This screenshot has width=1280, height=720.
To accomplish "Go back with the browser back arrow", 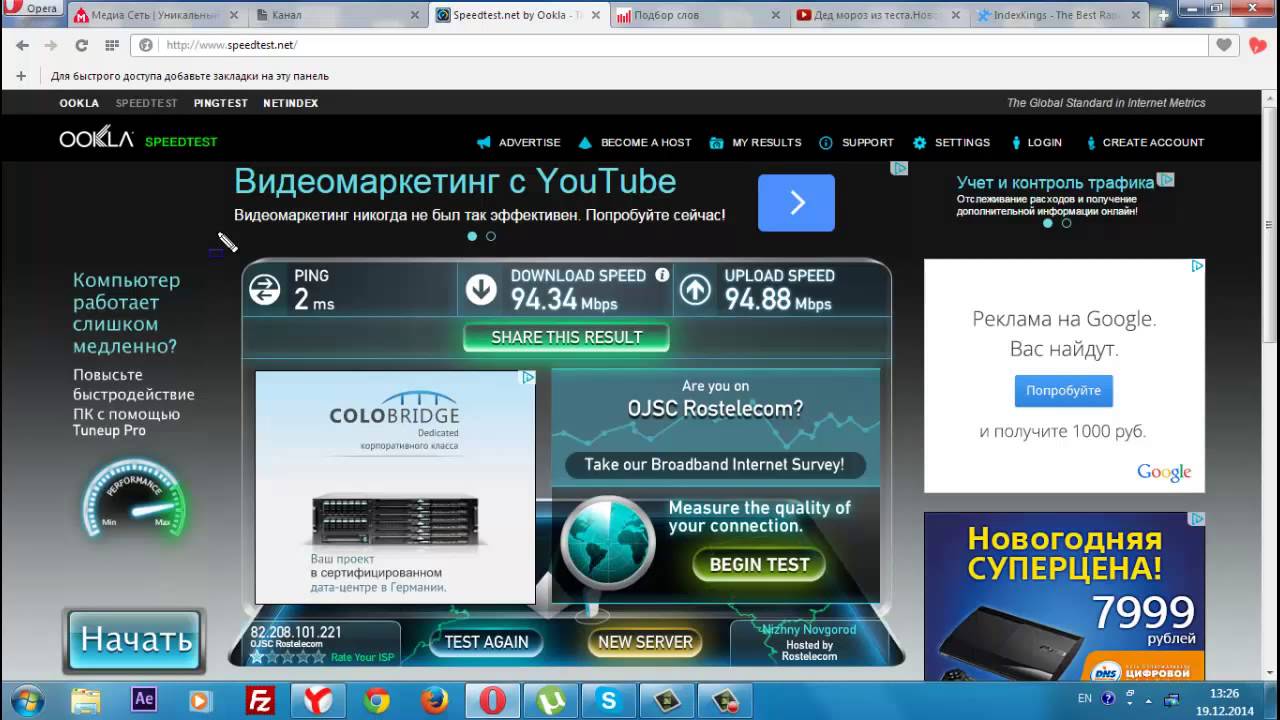I will tap(21, 45).
